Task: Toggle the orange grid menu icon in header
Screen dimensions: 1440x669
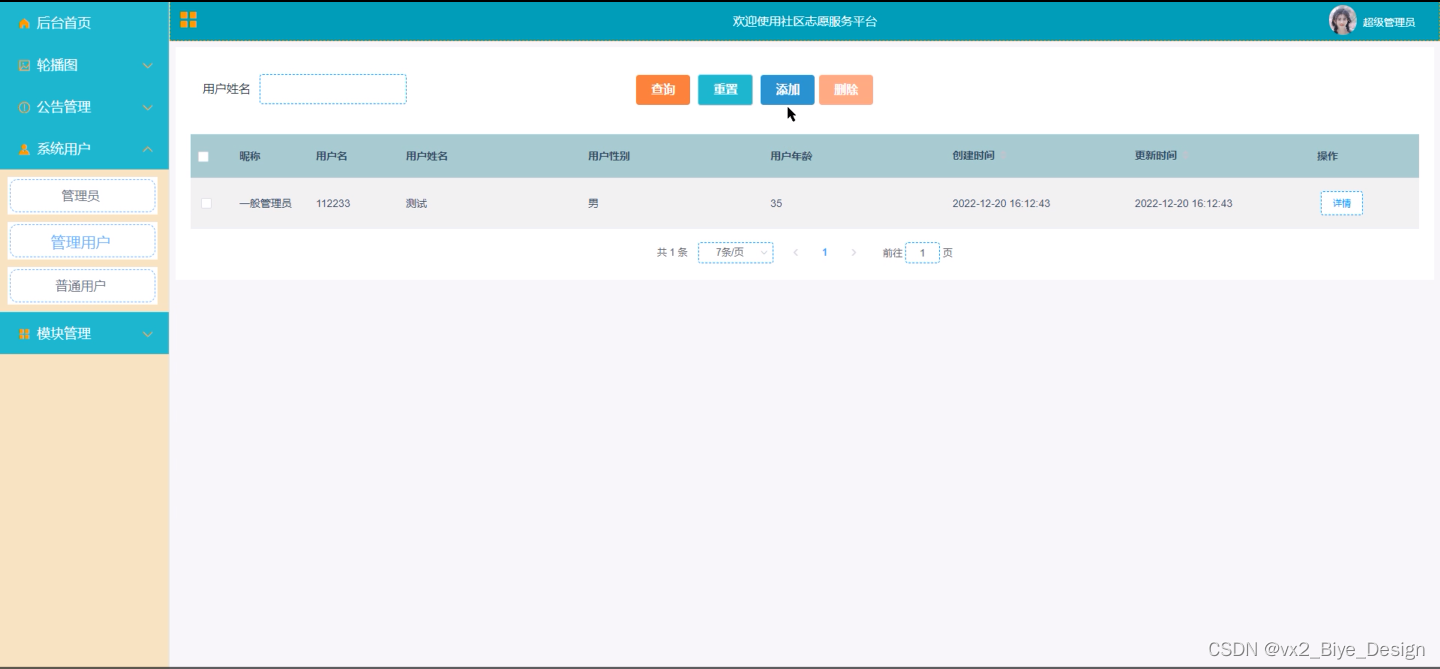Action: pyautogui.click(x=188, y=20)
